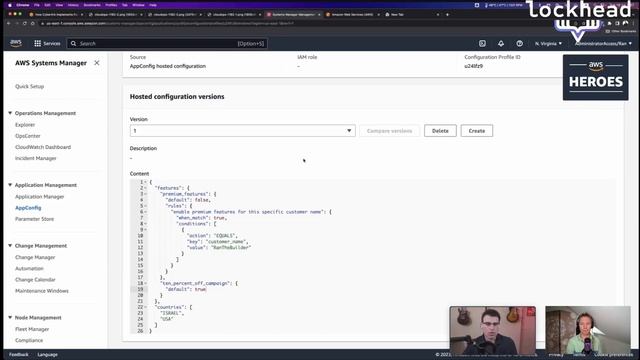
Task: Open Fleet Manager link
Action: coord(32,329)
